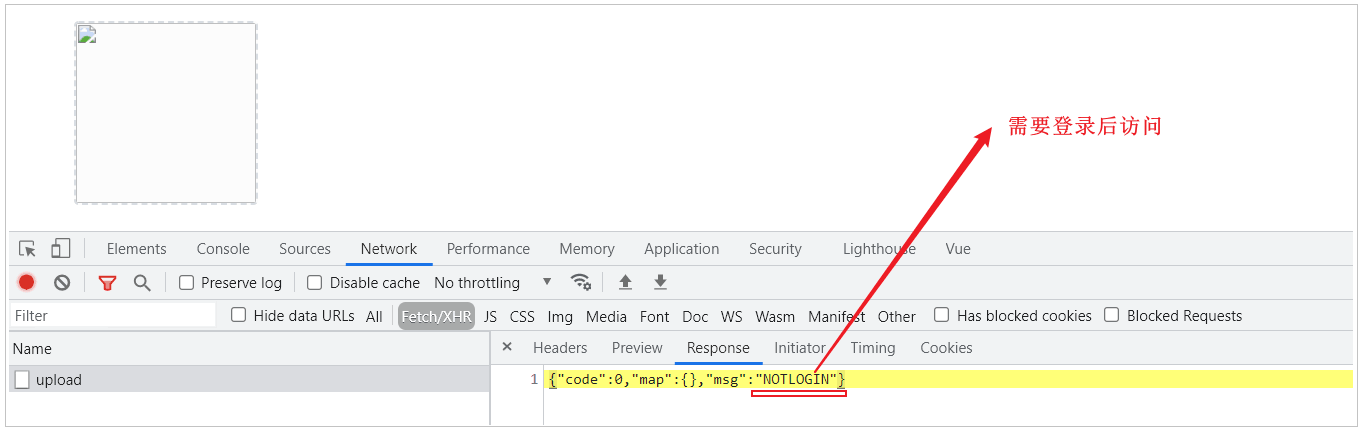Open the No throttling dropdown
1364x432 pixels.
492,283
